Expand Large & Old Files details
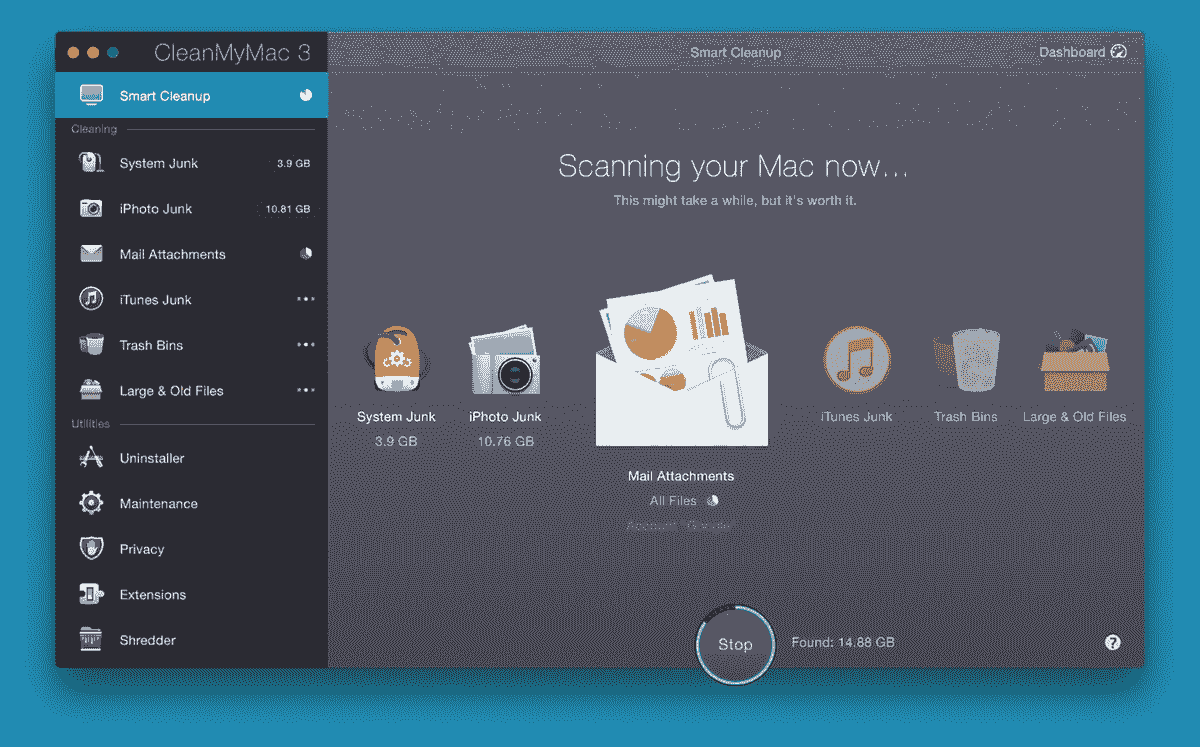This screenshot has width=1200, height=747. click(x=306, y=390)
